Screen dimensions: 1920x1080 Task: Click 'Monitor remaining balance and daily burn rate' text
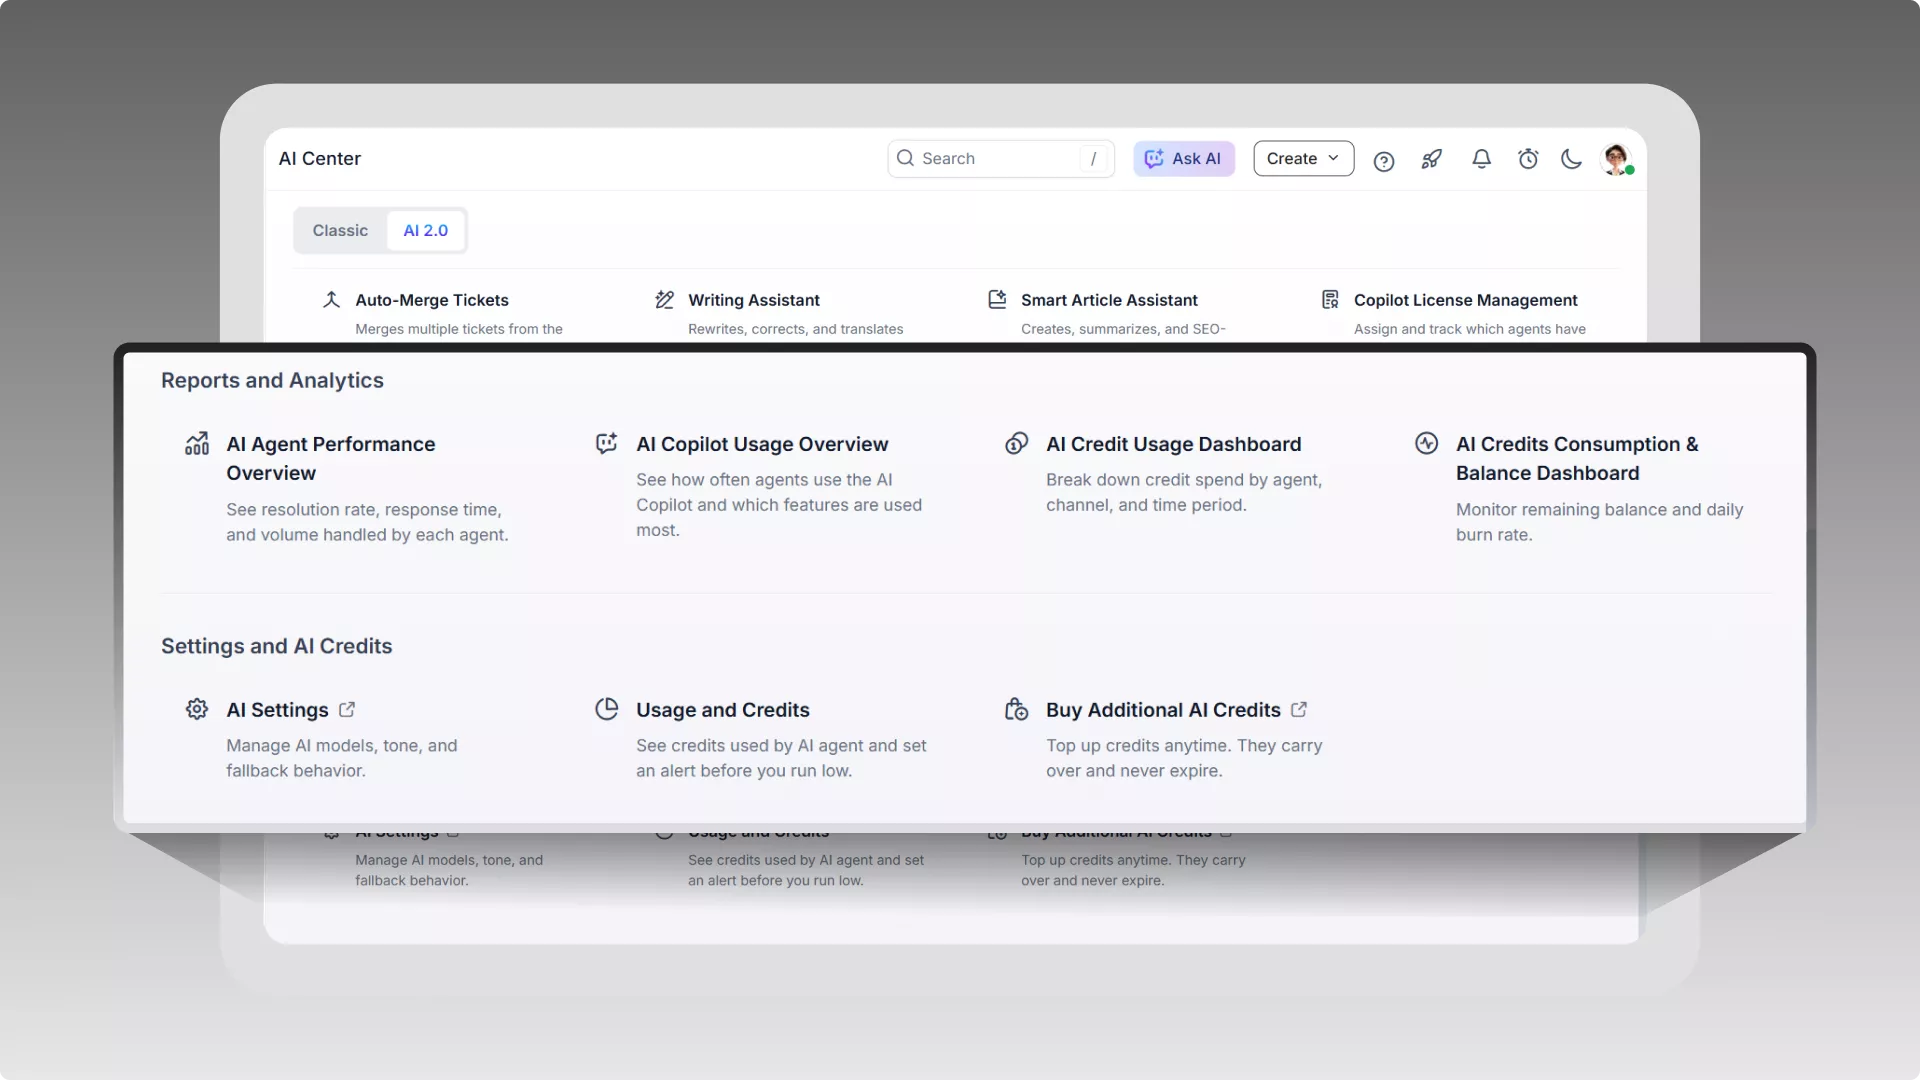(1600, 522)
